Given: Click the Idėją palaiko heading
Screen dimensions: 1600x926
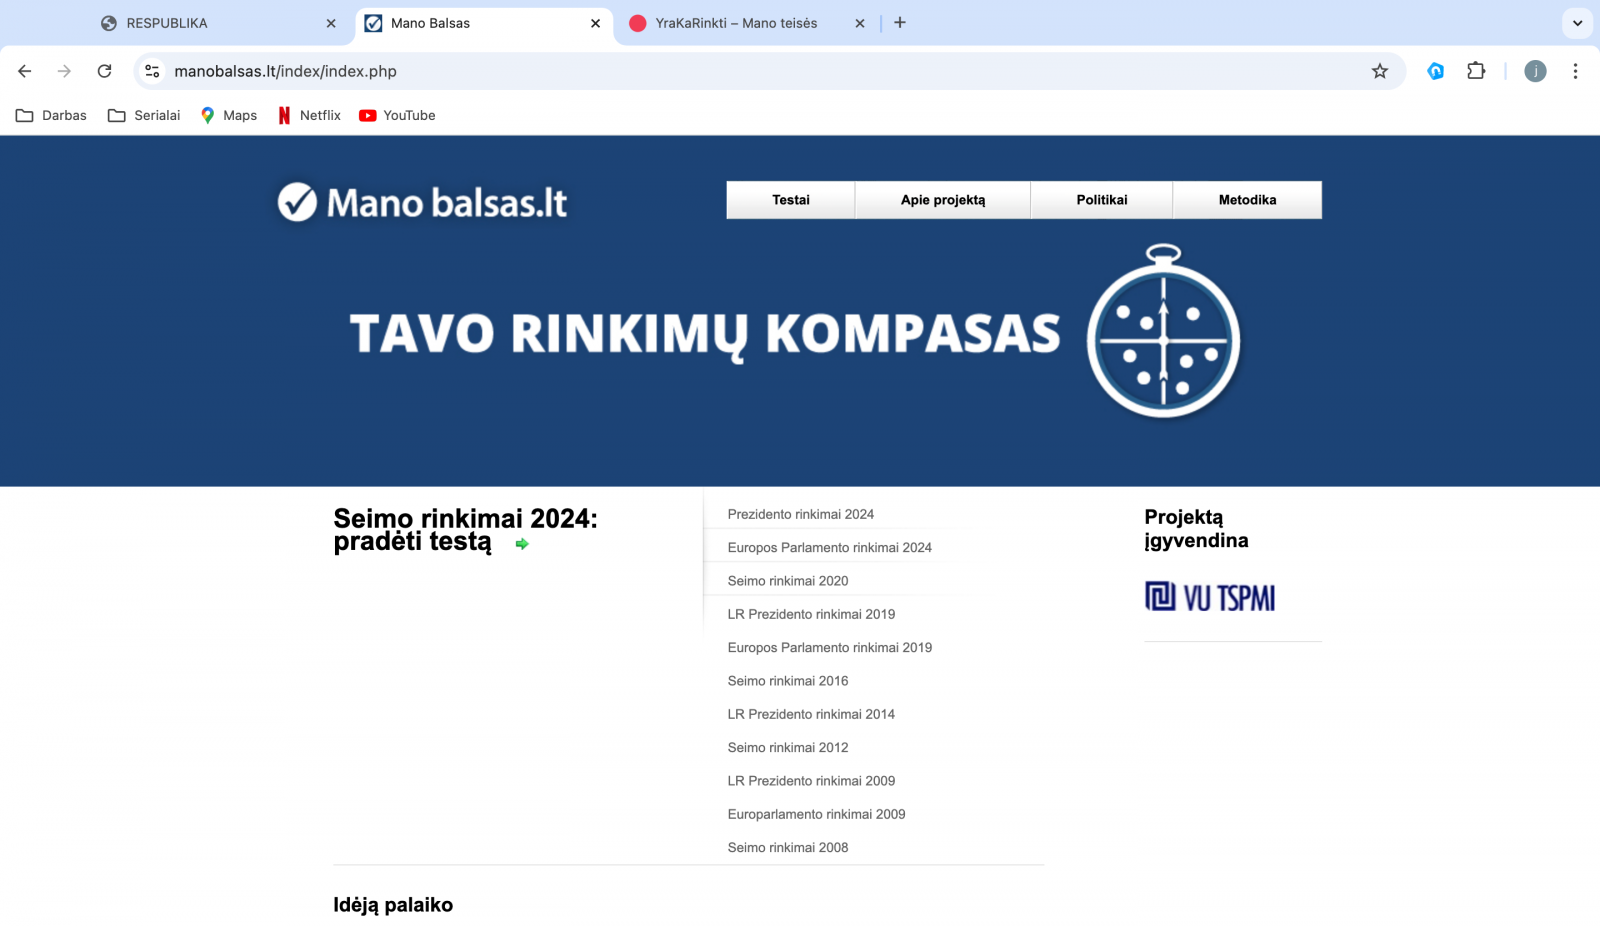Looking at the screenshot, I should click(x=393, y=905).
